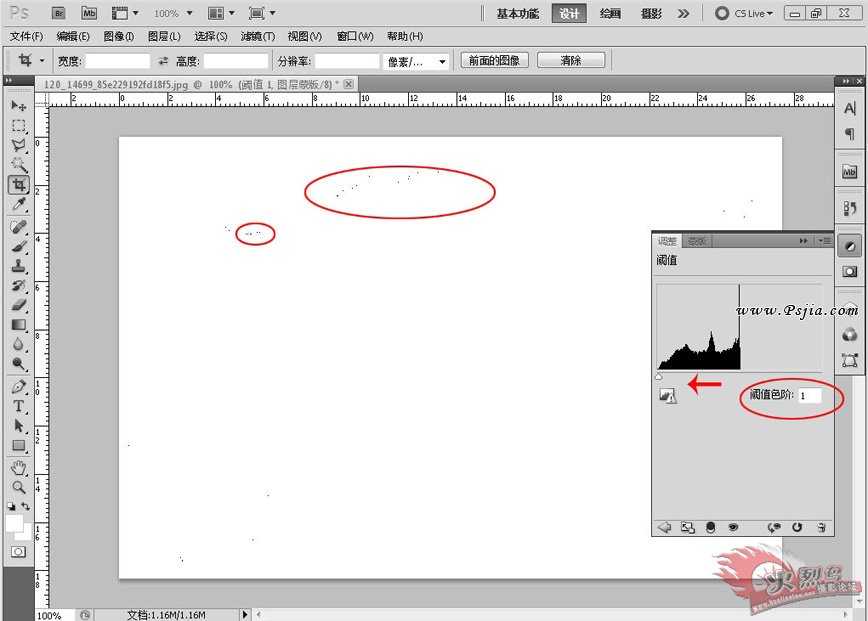Select the History Brush tool

[18, 286]
